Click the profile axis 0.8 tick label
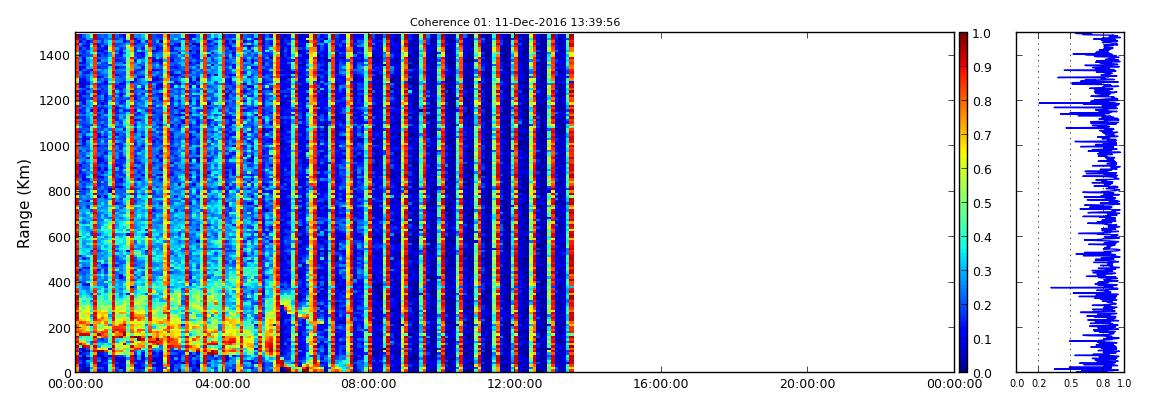 point(1102,384)
